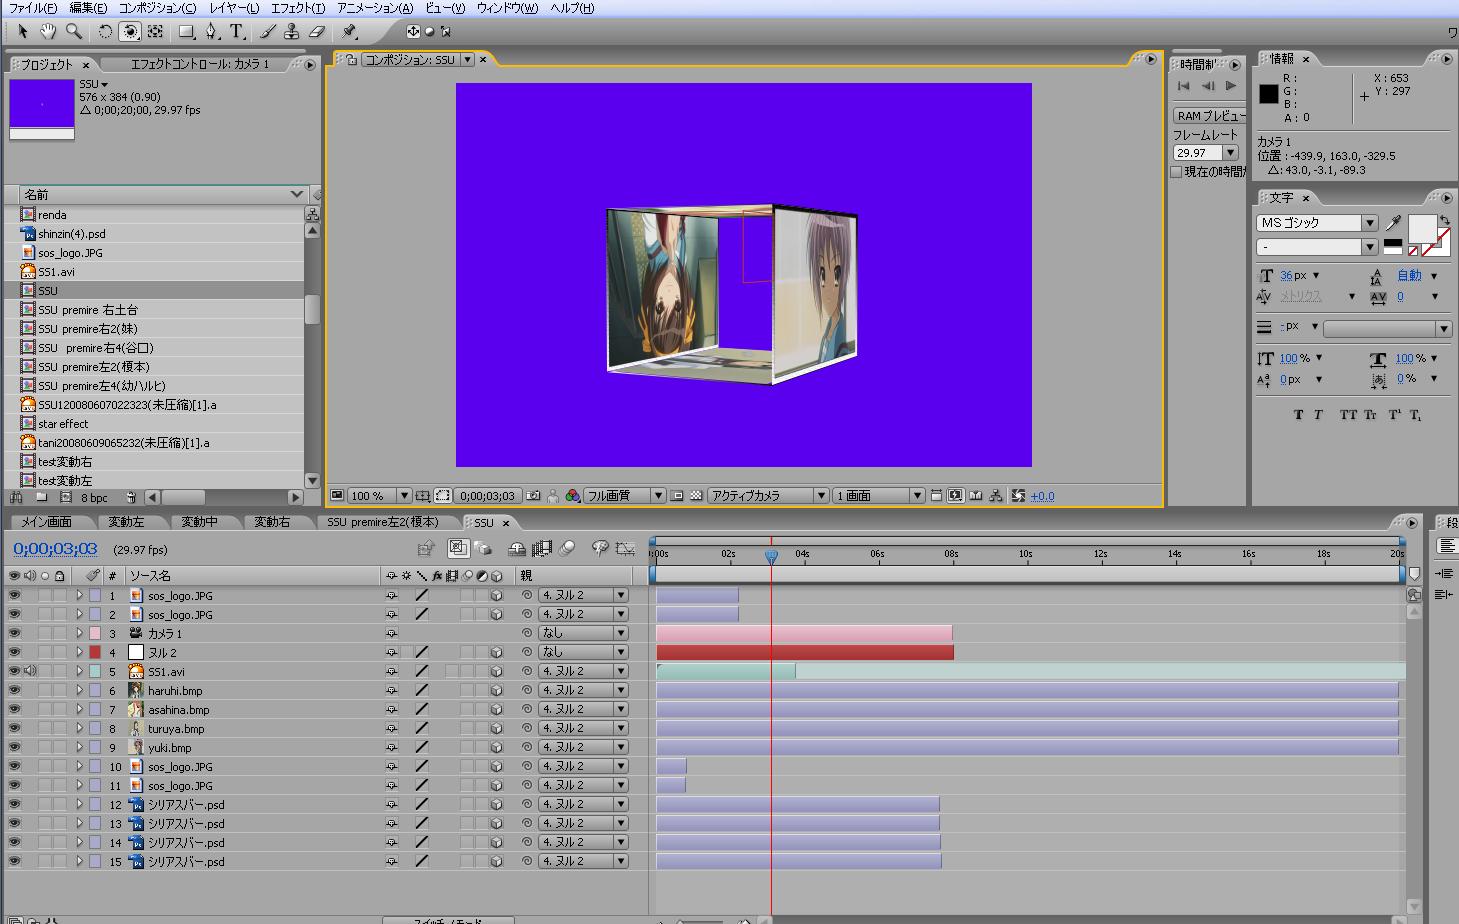
Task: Select the Rotation tool
Action: 105,32
